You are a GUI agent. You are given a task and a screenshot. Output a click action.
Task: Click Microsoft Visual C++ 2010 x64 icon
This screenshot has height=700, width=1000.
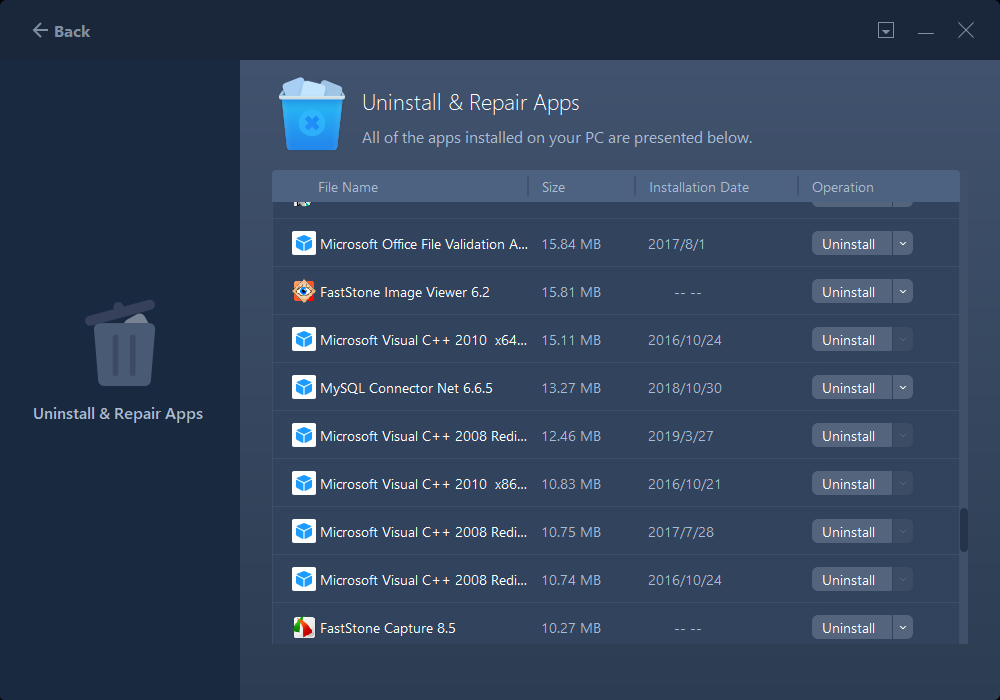point(304,339)
